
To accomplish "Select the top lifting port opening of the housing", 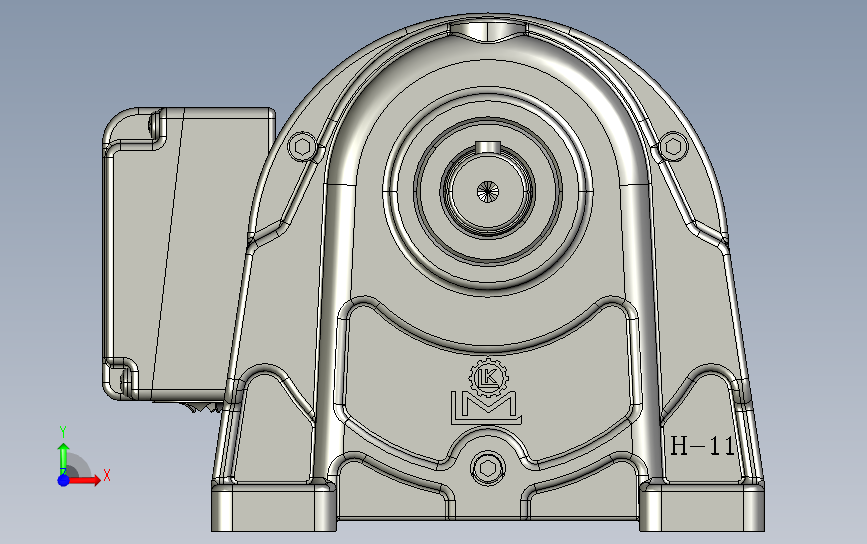I will click(x=488, y=30).
